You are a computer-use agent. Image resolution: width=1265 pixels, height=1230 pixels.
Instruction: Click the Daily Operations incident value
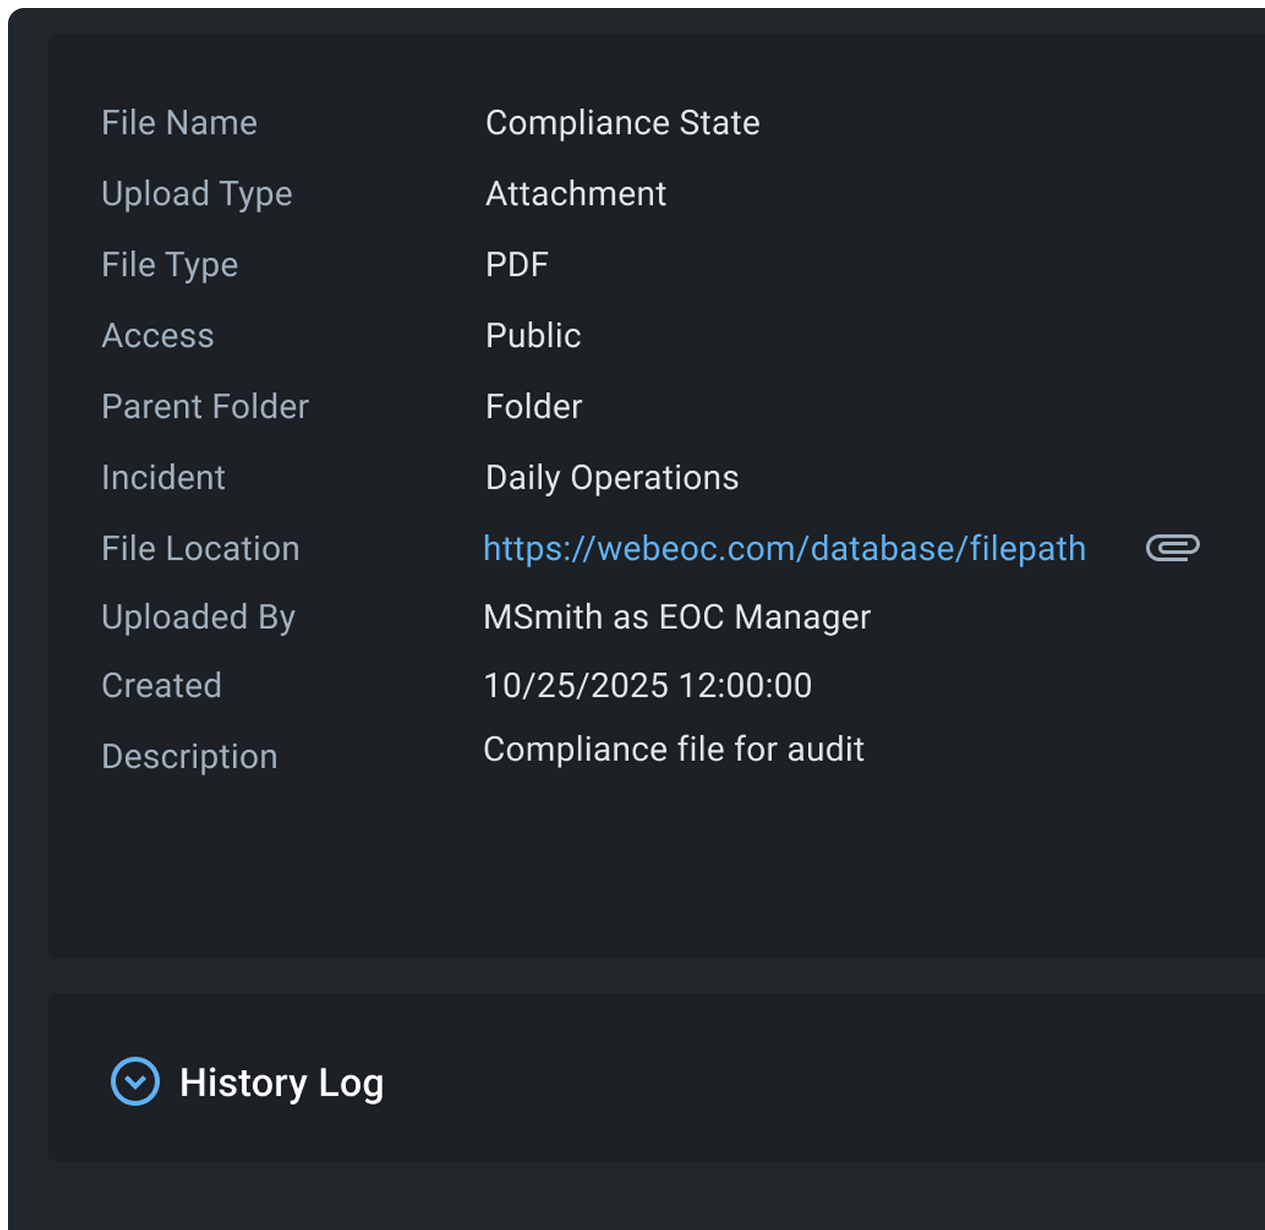pyautogui.click(x=611, y=478)
